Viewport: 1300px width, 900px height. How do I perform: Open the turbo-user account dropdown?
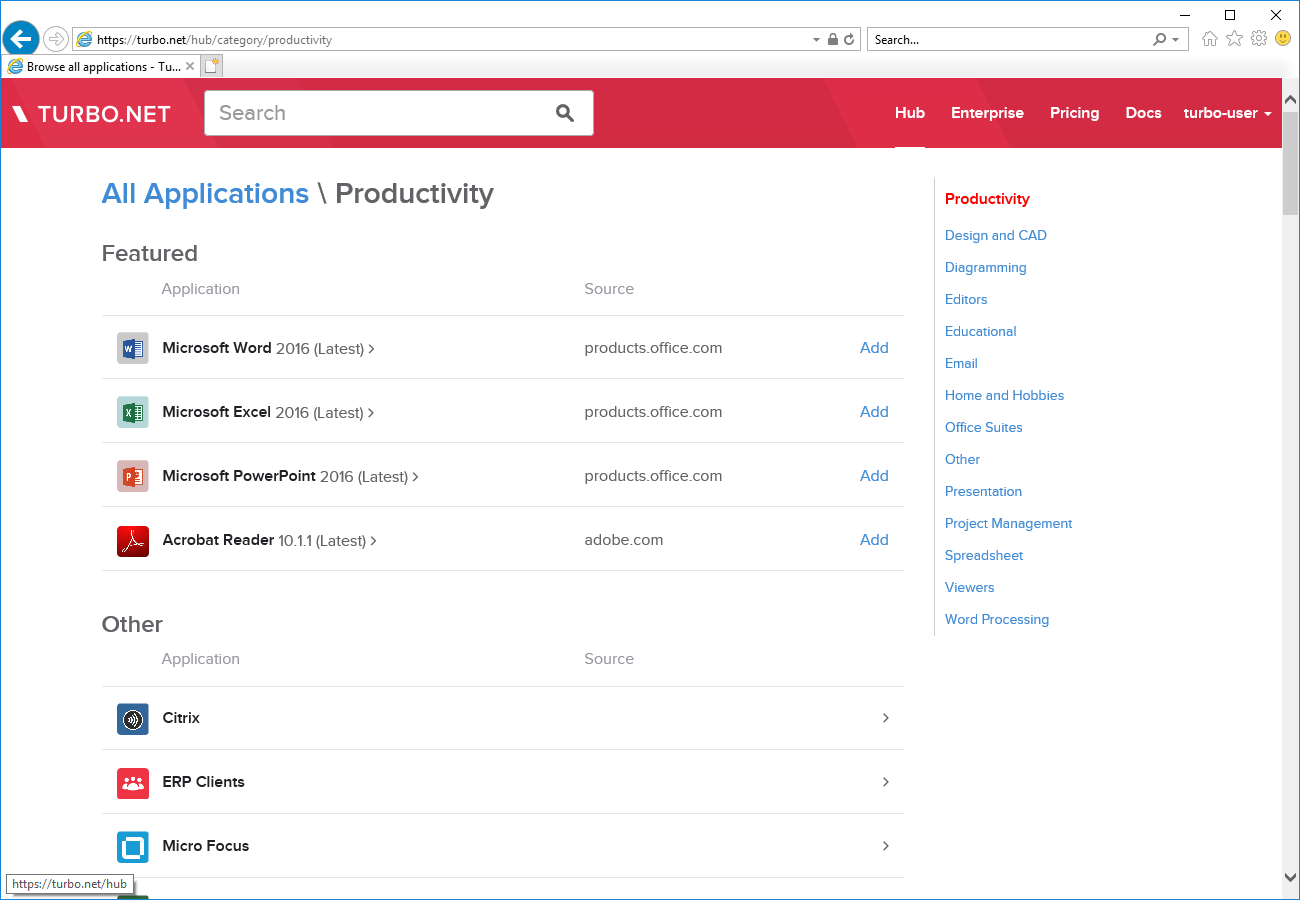tap(1227, 113)
